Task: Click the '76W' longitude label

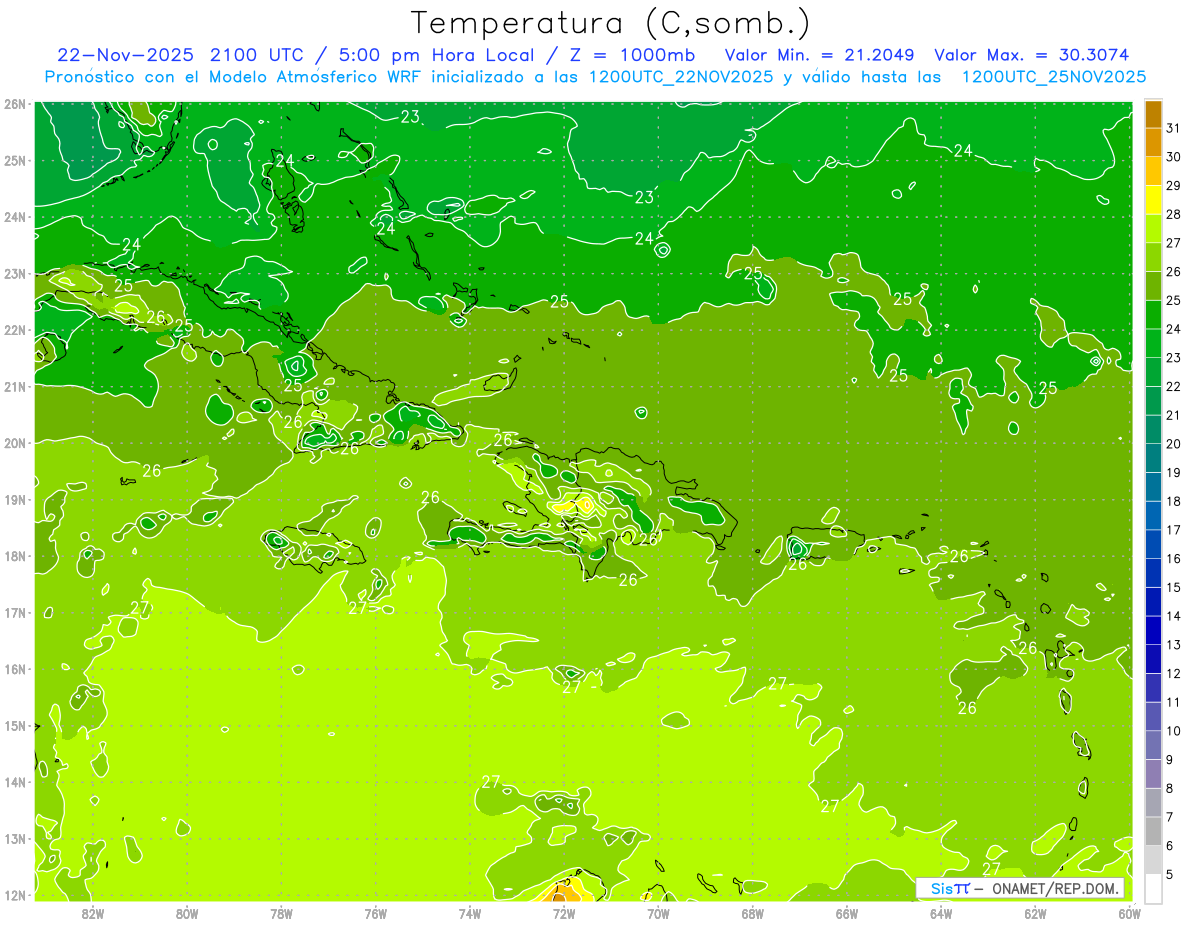Action: pos(375,913)
